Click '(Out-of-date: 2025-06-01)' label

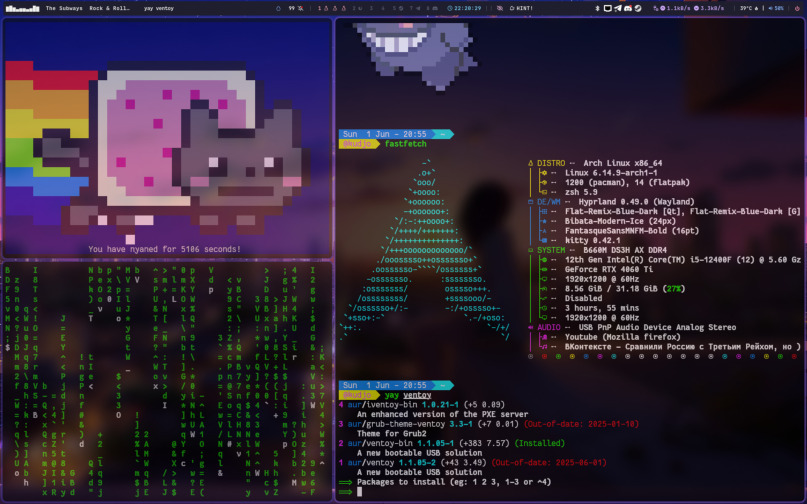(x=549, y=462)
